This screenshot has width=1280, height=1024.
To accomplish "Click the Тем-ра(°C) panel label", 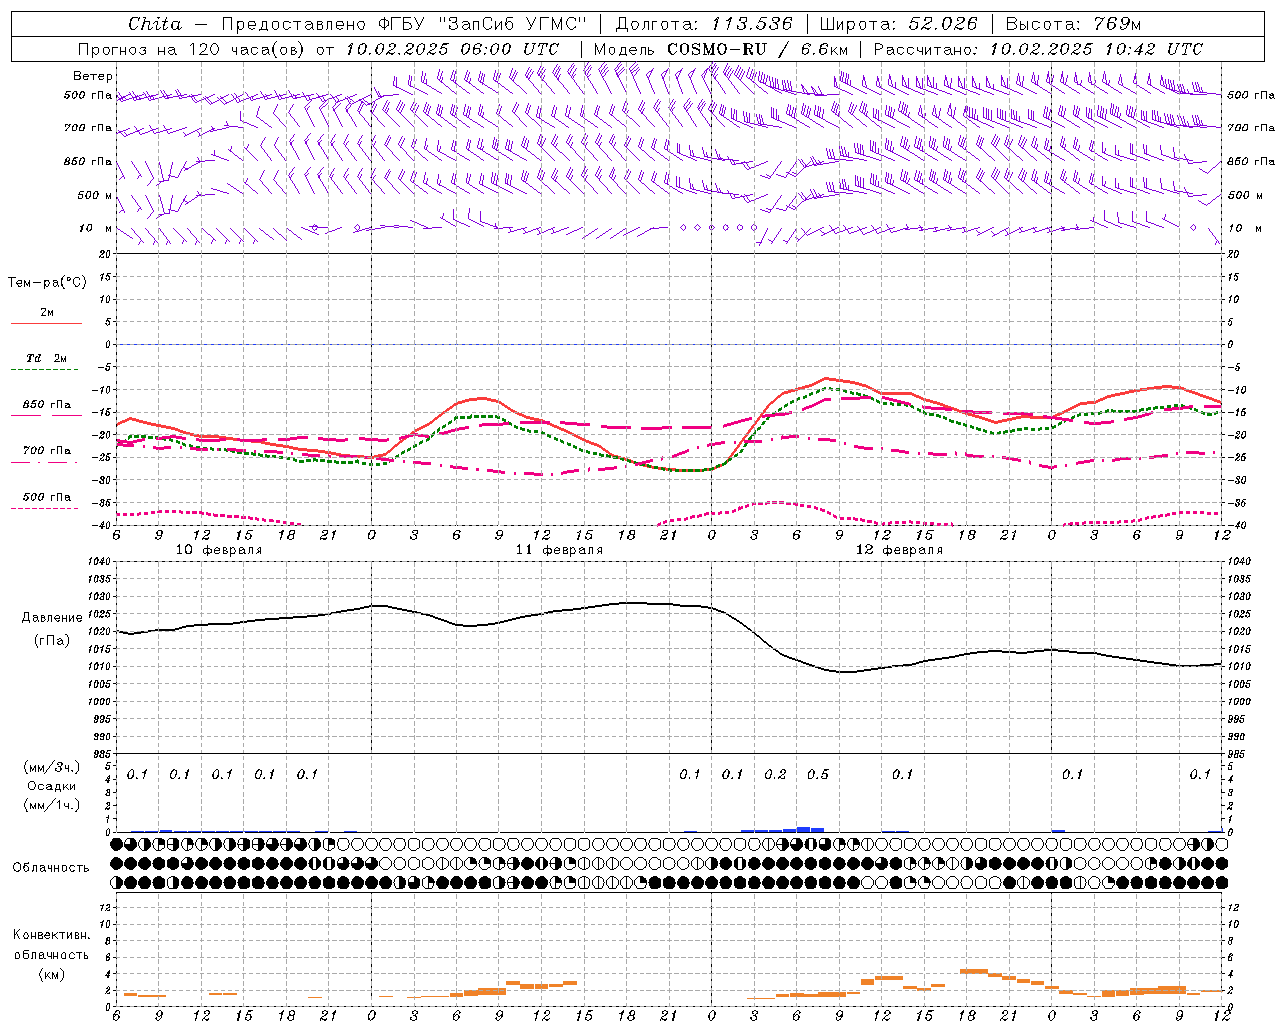I will tap(47, 283).
